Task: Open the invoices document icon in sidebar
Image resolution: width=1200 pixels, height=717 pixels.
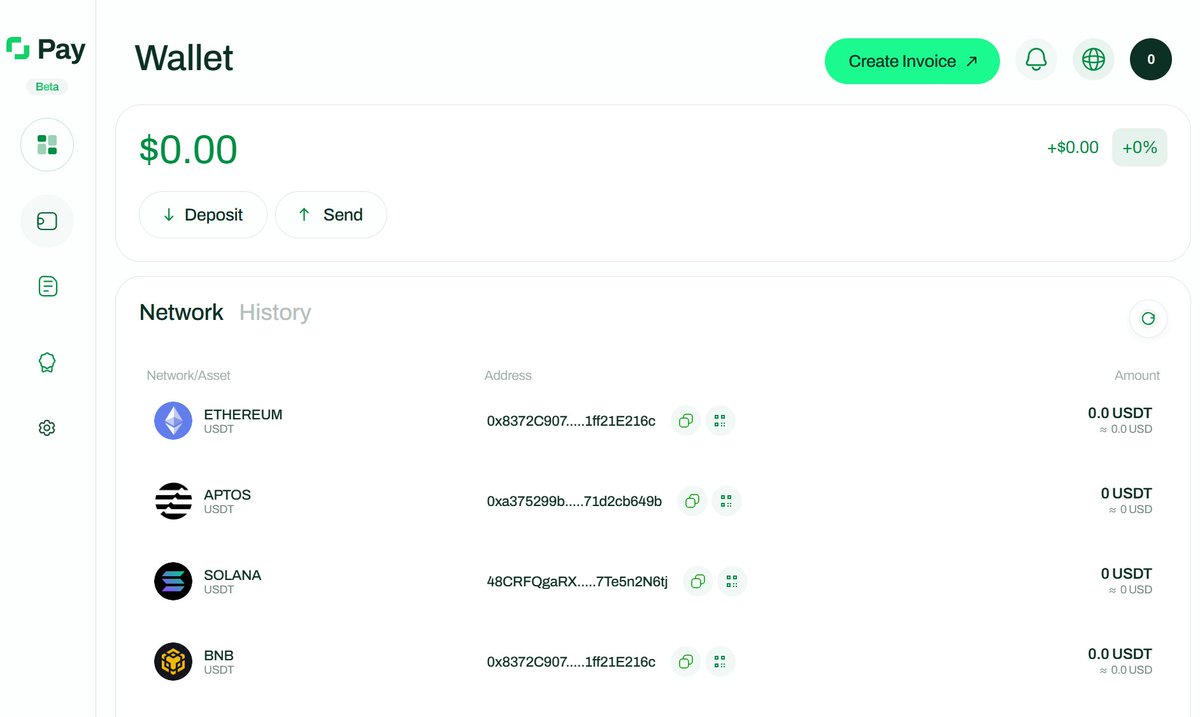Action: click(47, 287)
